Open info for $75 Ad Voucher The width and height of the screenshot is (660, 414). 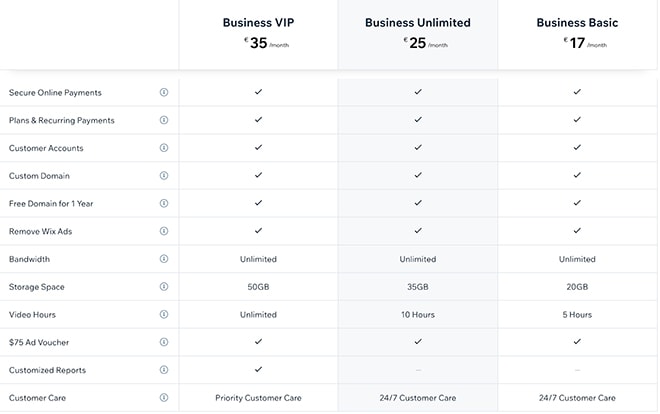tap(164, 342)
